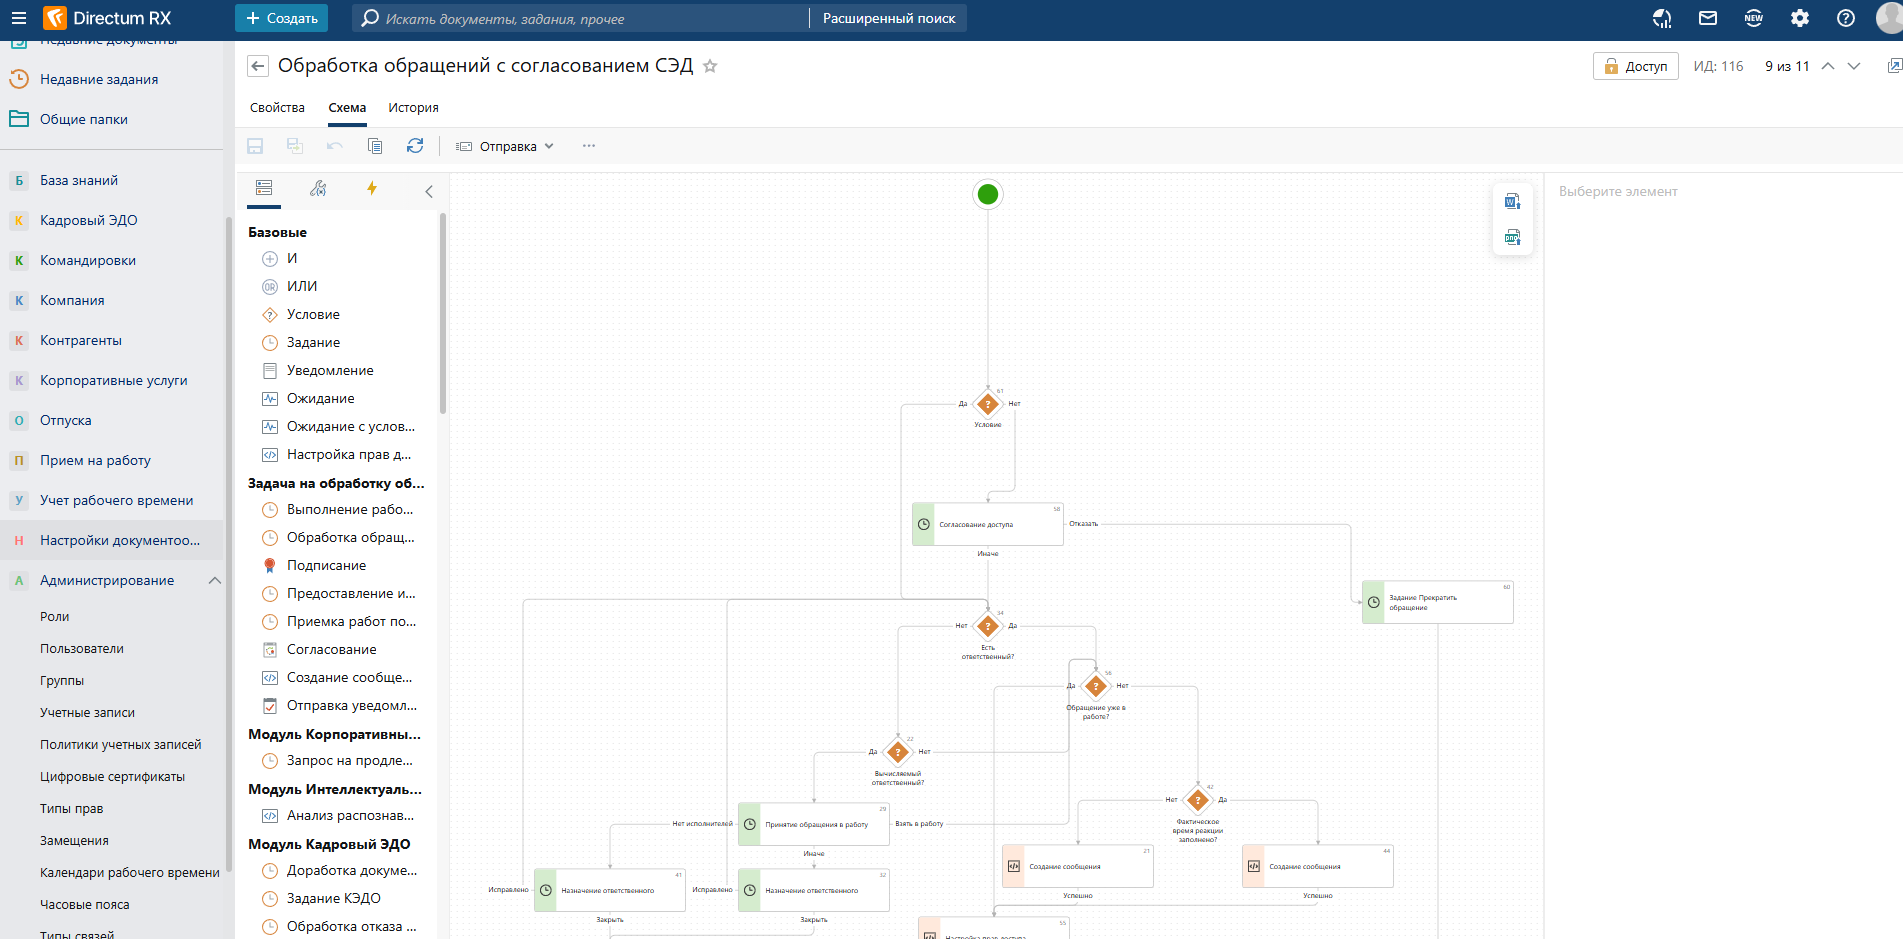The image size is (1903, 939).
Task: Click the refresh icon in the scheme toolbar
Action: click(415, 146)
